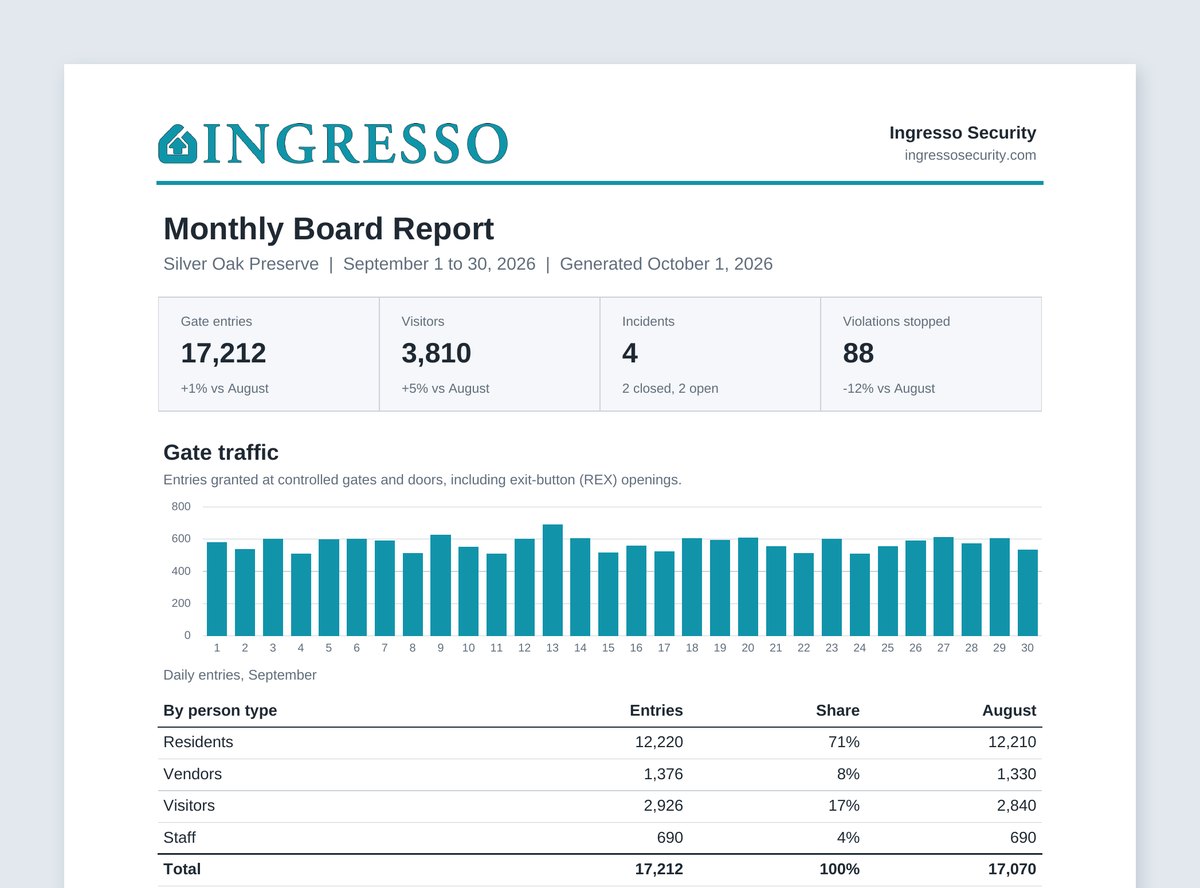Click the Vendors row label

(x=193, y=774)
